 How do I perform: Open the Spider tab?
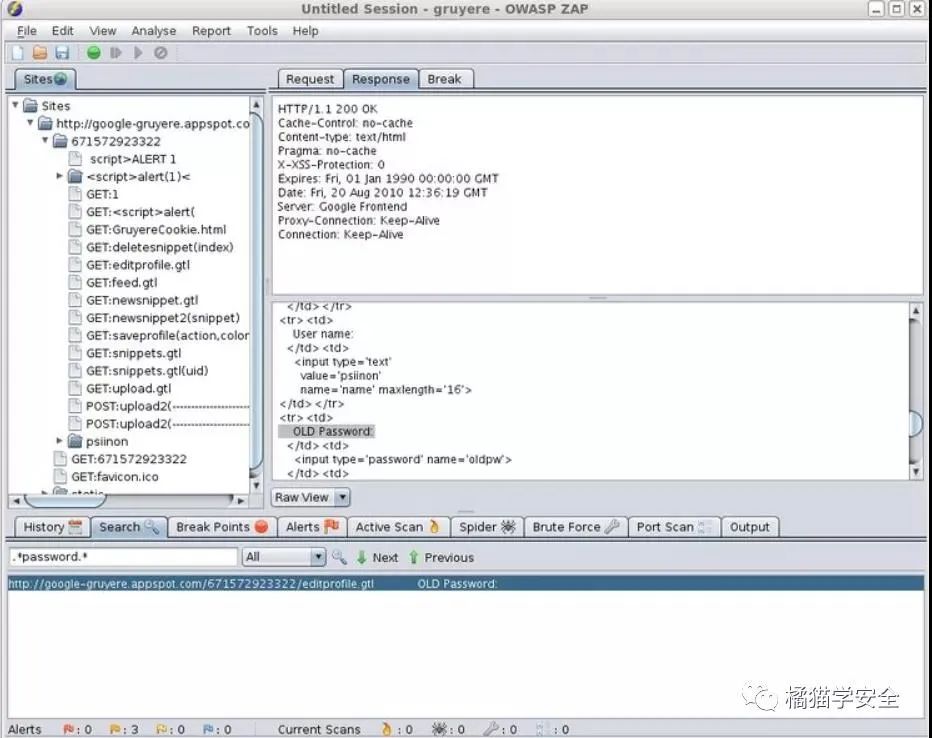coord(487,527)
